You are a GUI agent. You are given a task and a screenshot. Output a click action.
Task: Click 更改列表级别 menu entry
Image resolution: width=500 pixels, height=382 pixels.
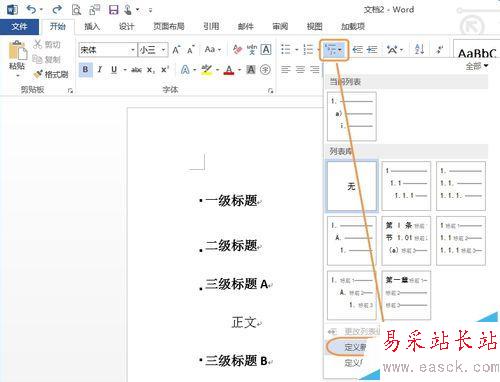point(353,332)
